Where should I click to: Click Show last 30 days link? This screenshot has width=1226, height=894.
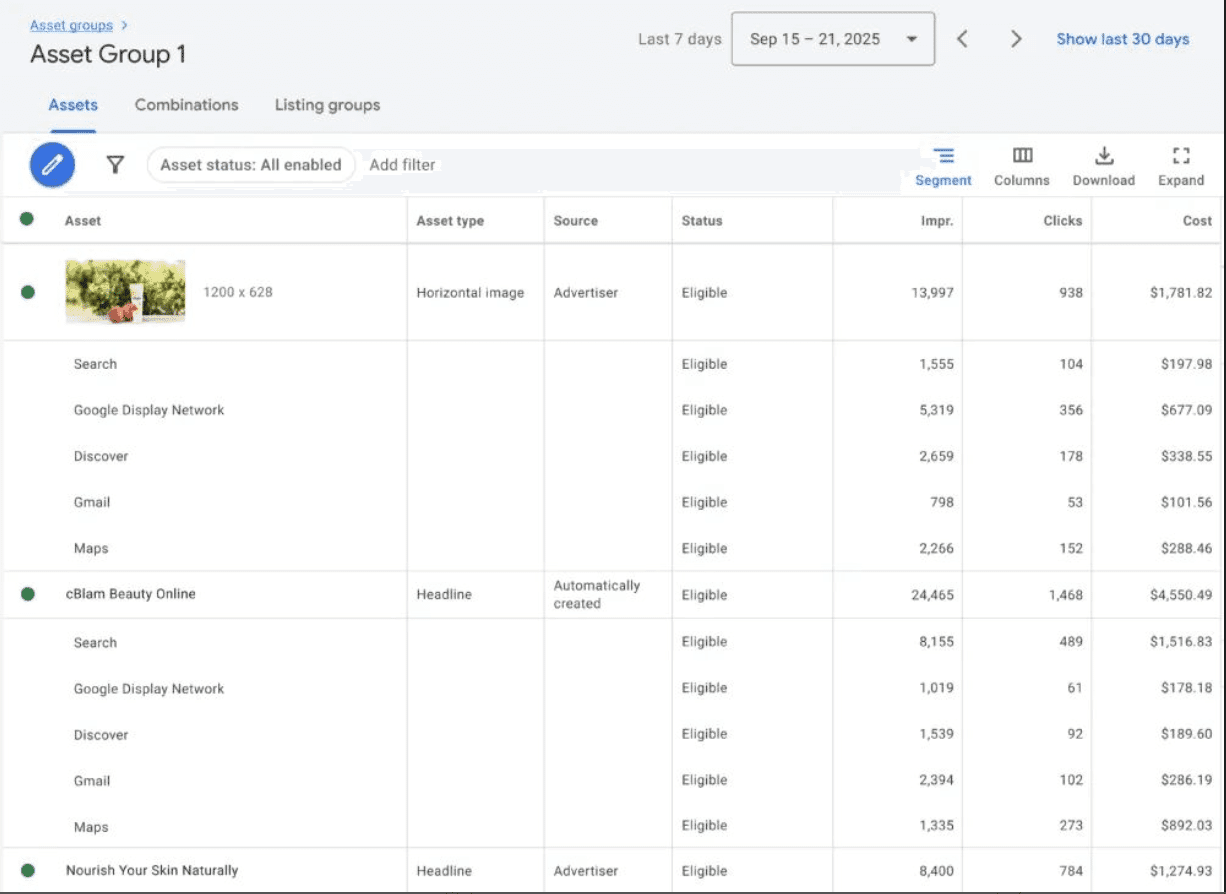pos(1123,39)
